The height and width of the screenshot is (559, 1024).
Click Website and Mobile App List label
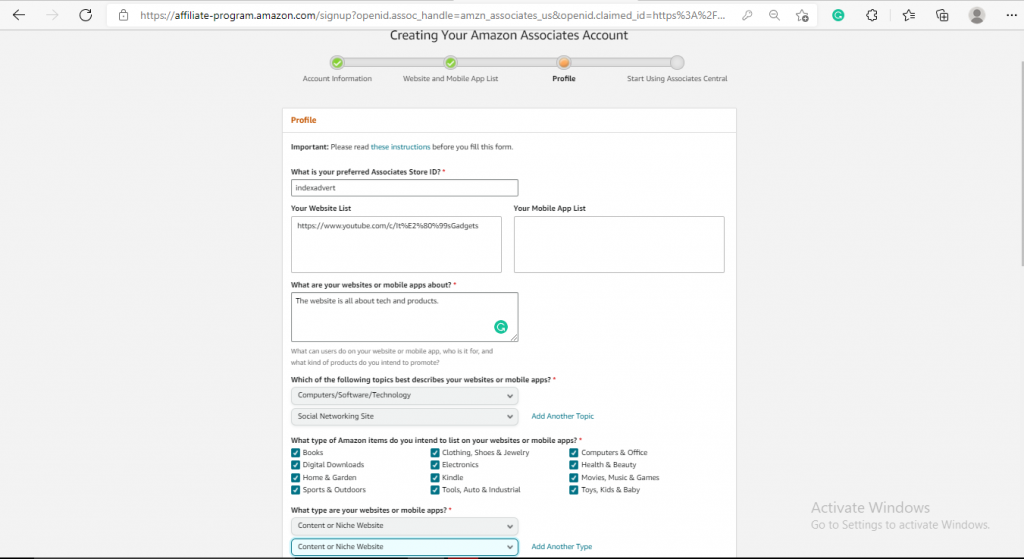451,78
